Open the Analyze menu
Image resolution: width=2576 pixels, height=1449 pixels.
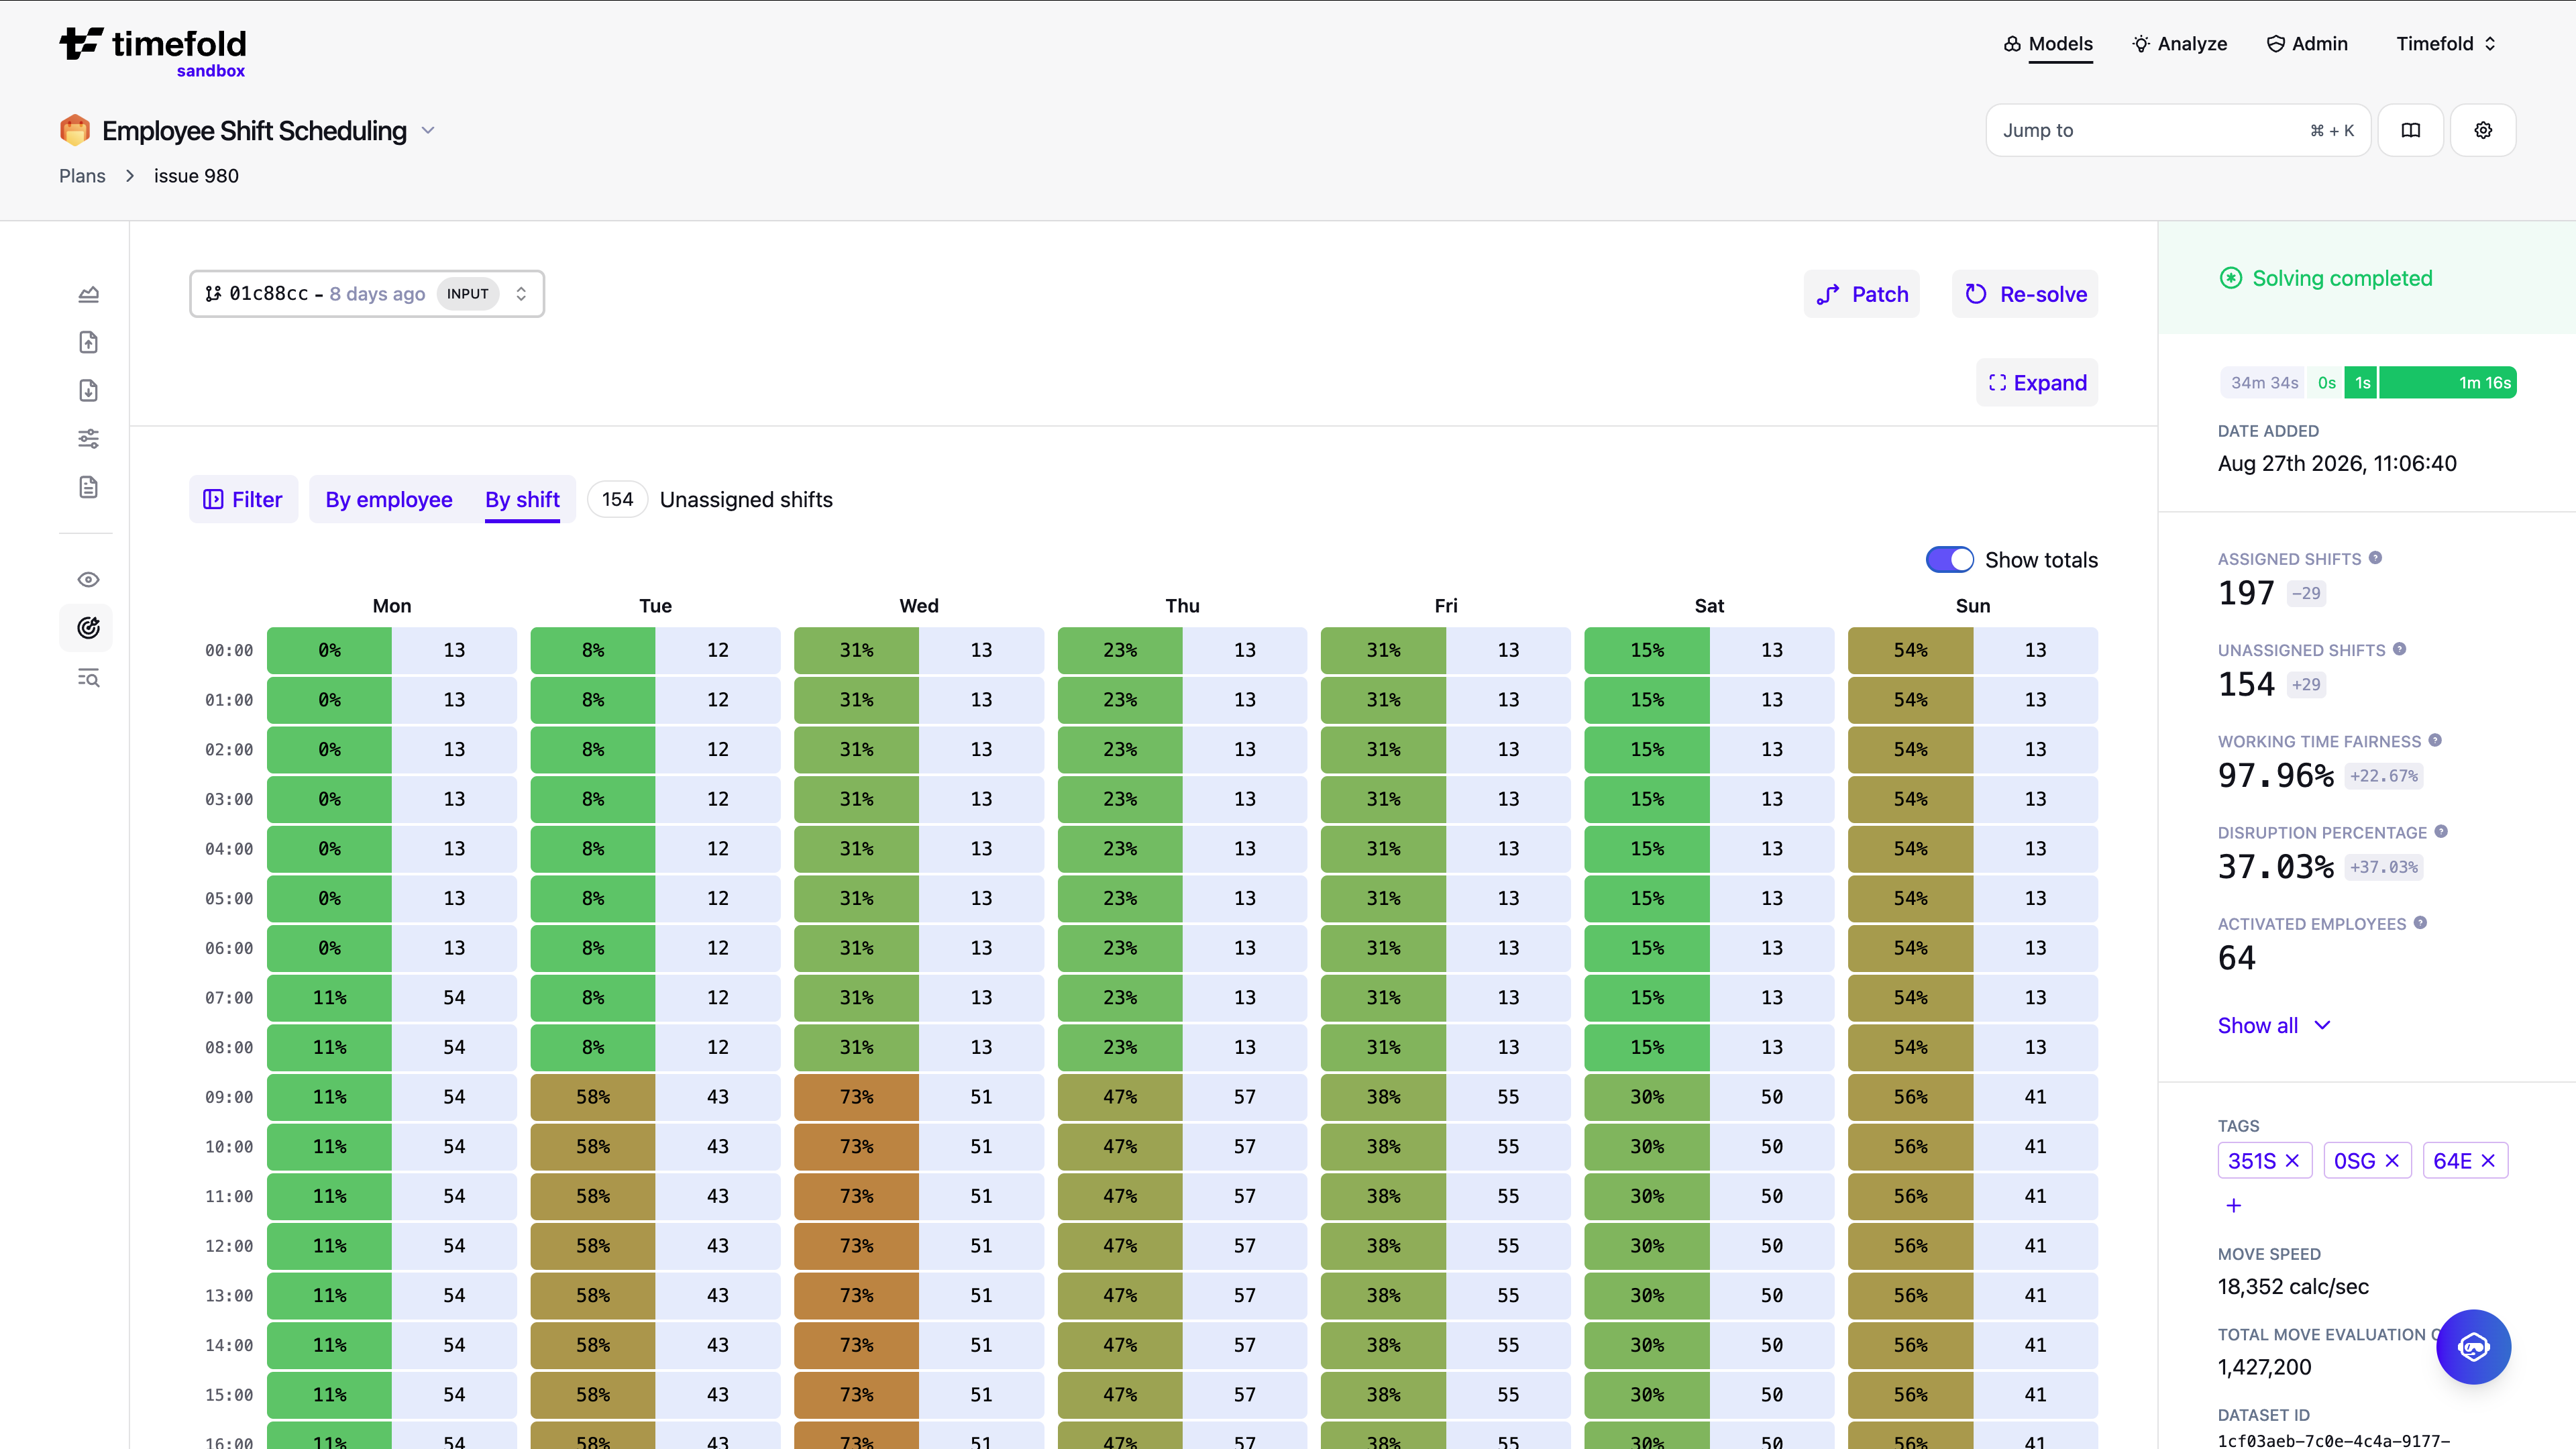[2180, 44]
